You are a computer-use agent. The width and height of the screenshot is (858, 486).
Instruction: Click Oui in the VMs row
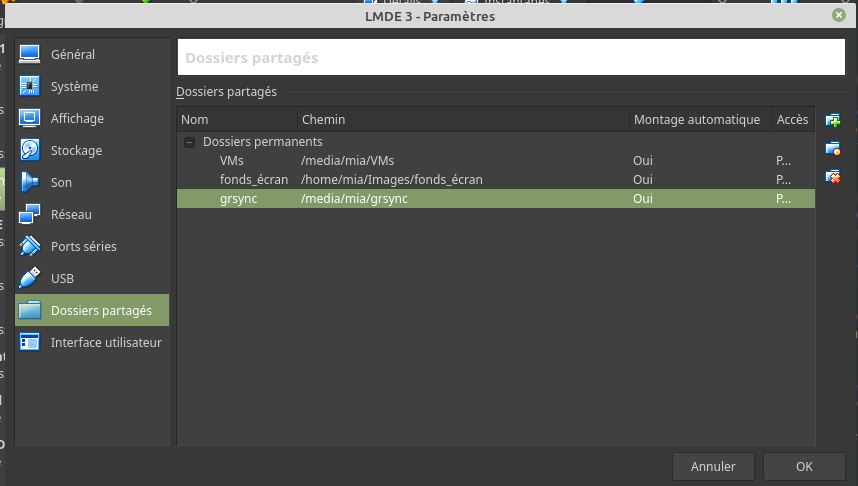pos(643,161)
